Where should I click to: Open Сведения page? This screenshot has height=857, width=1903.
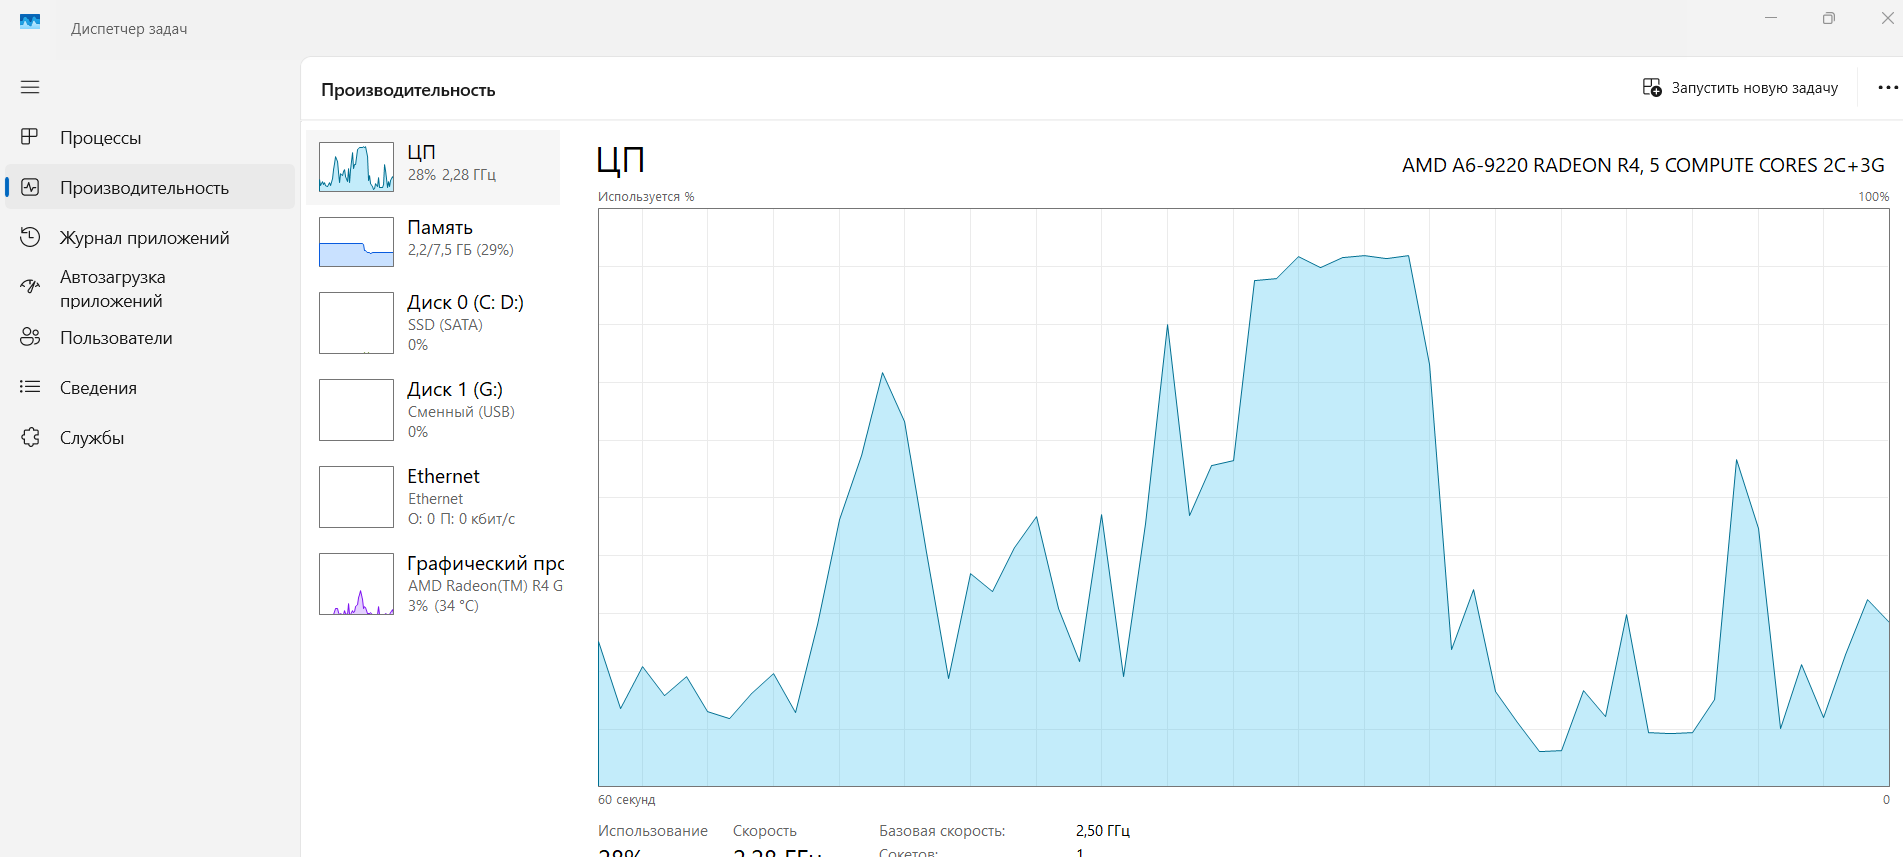click(x=150, y=387)
